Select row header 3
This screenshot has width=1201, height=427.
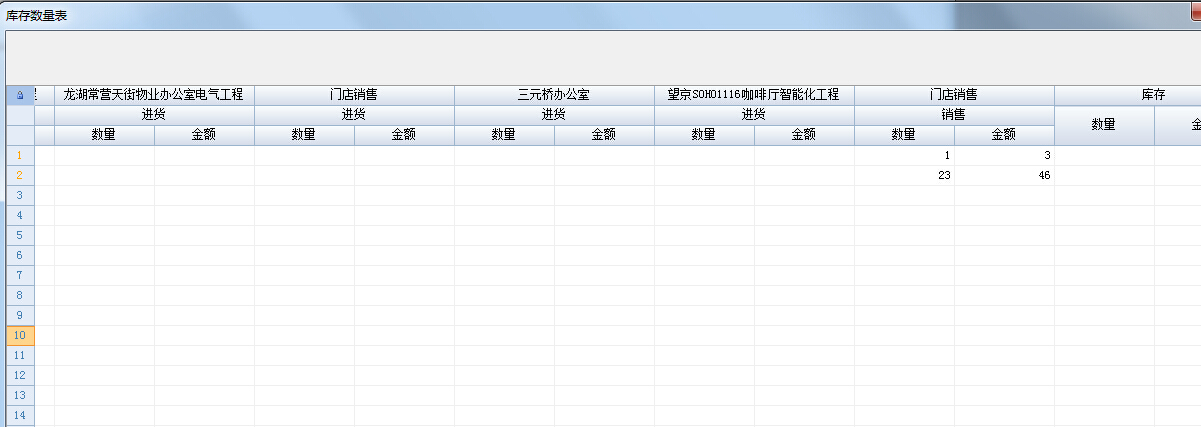pyautogui.click(x=20, y=195)
